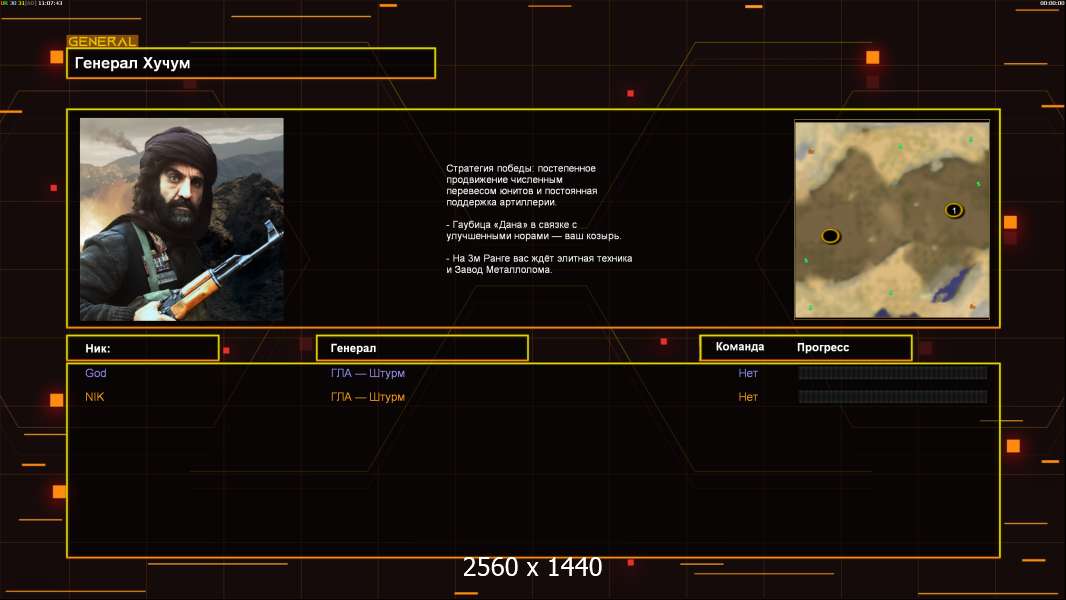Click the Генерал column header
Image resolution: width=1066 pixels, height=600 pixels.
[x=422, y=348]
